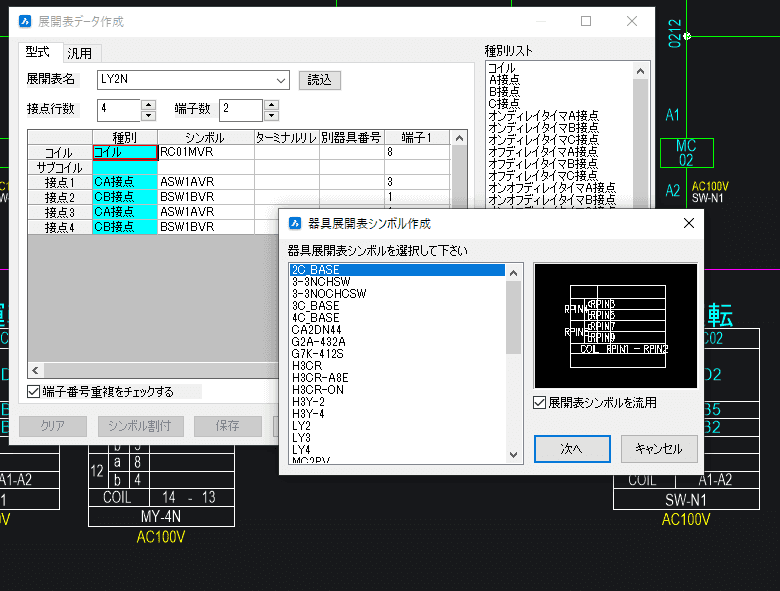Click the 端子1 column header
780x591 pixels.
coord(416,138)
